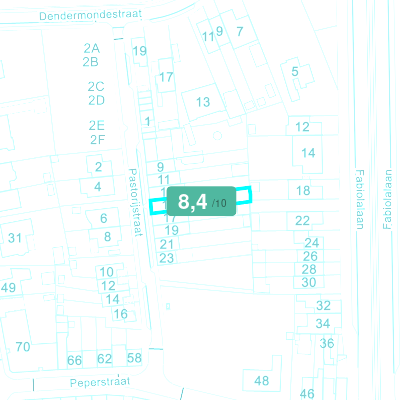This screenshot has width=400, height=400.
Task: Select building number 7 at top
Action: point(240,31)
